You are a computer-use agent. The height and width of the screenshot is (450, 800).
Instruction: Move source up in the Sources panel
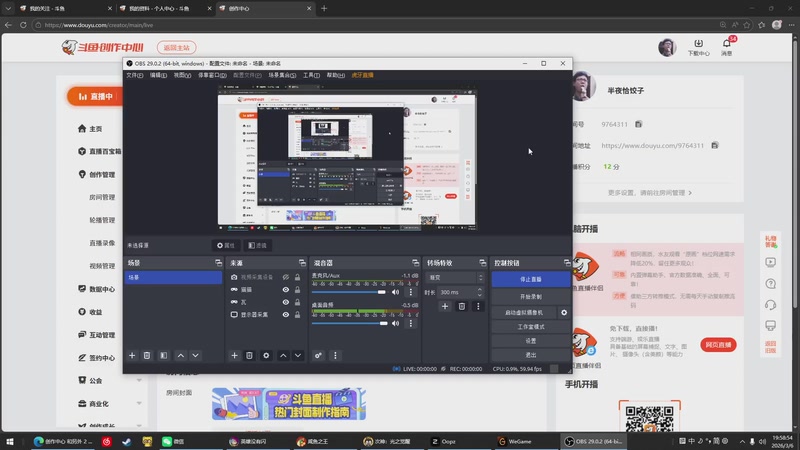283,355
